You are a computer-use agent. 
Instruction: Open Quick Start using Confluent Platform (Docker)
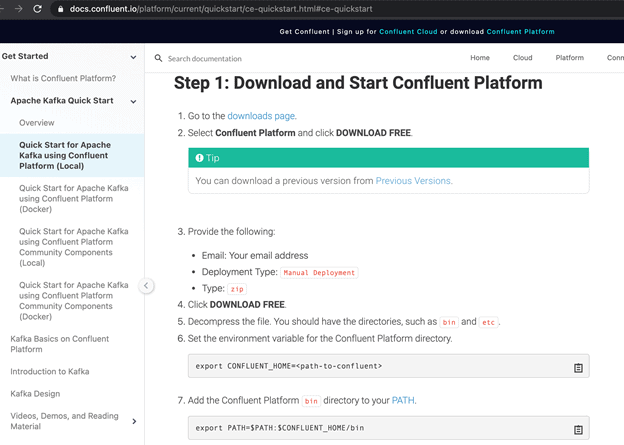[x=73, y=198]
